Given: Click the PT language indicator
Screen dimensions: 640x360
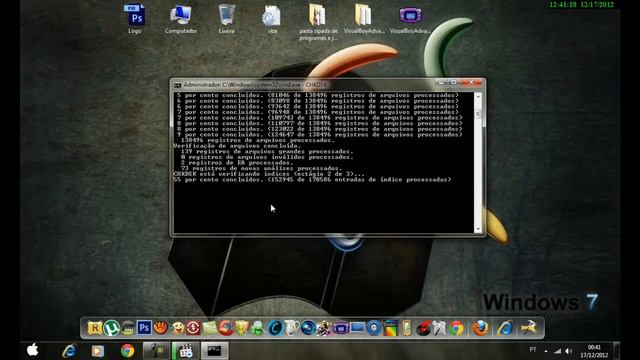Looking at the screenshot, I should 533,350.
